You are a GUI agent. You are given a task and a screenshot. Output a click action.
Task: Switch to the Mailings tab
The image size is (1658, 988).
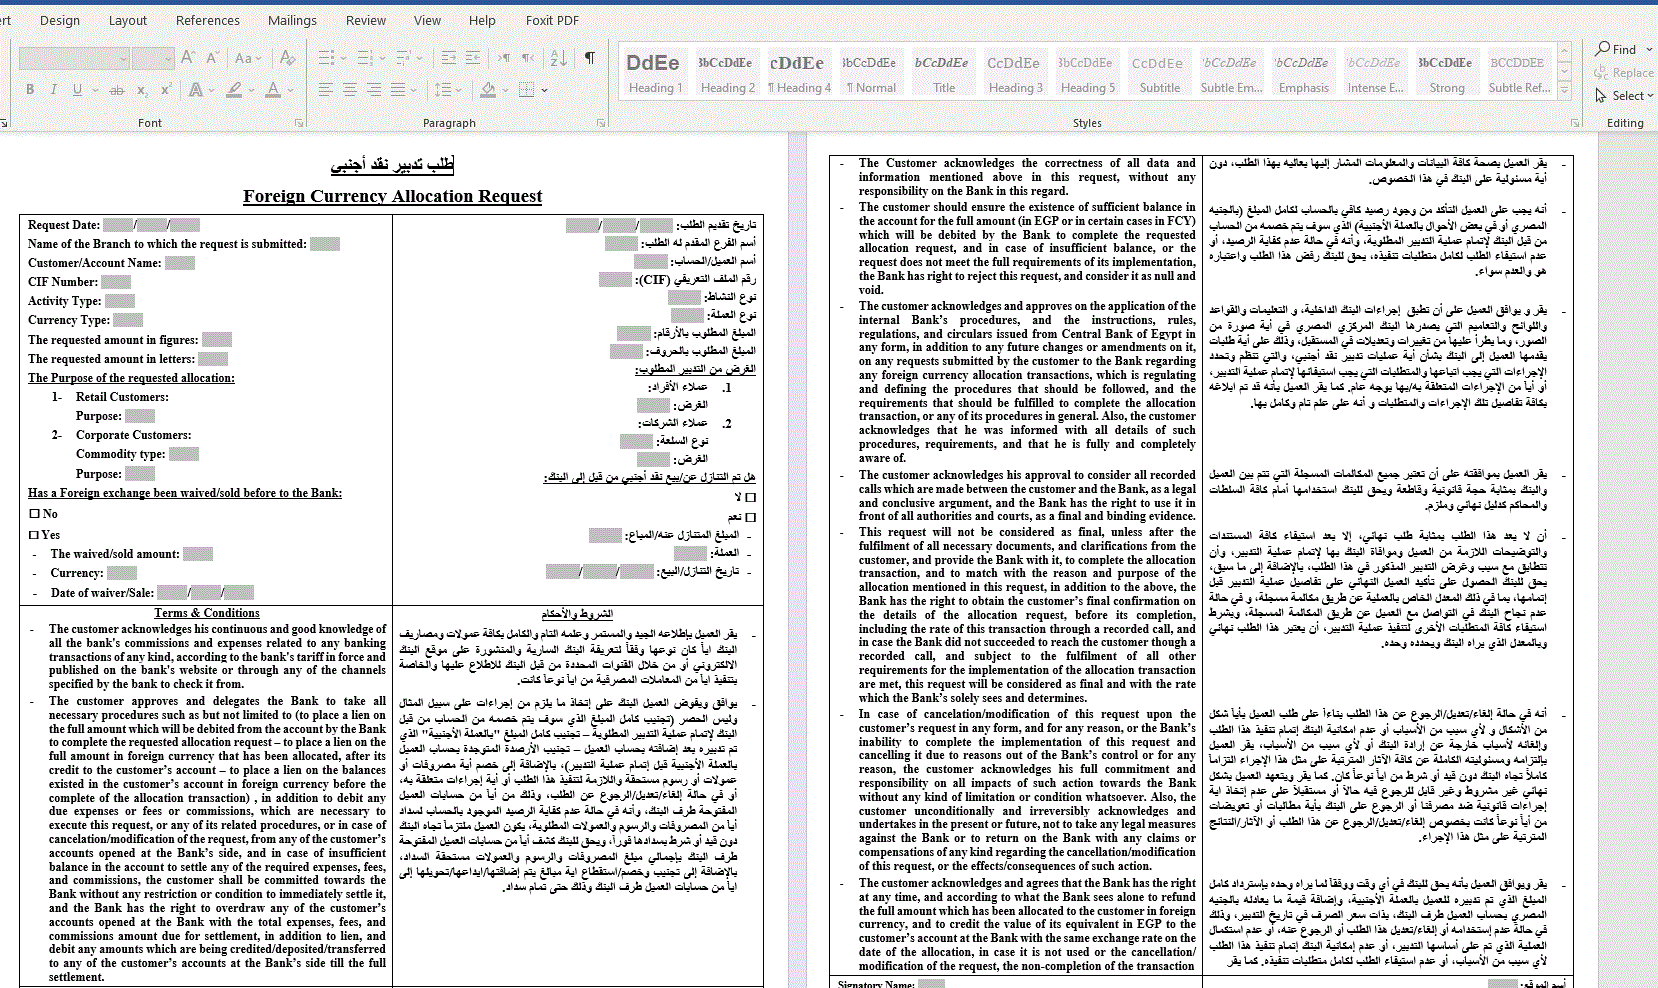click(292, 20)
